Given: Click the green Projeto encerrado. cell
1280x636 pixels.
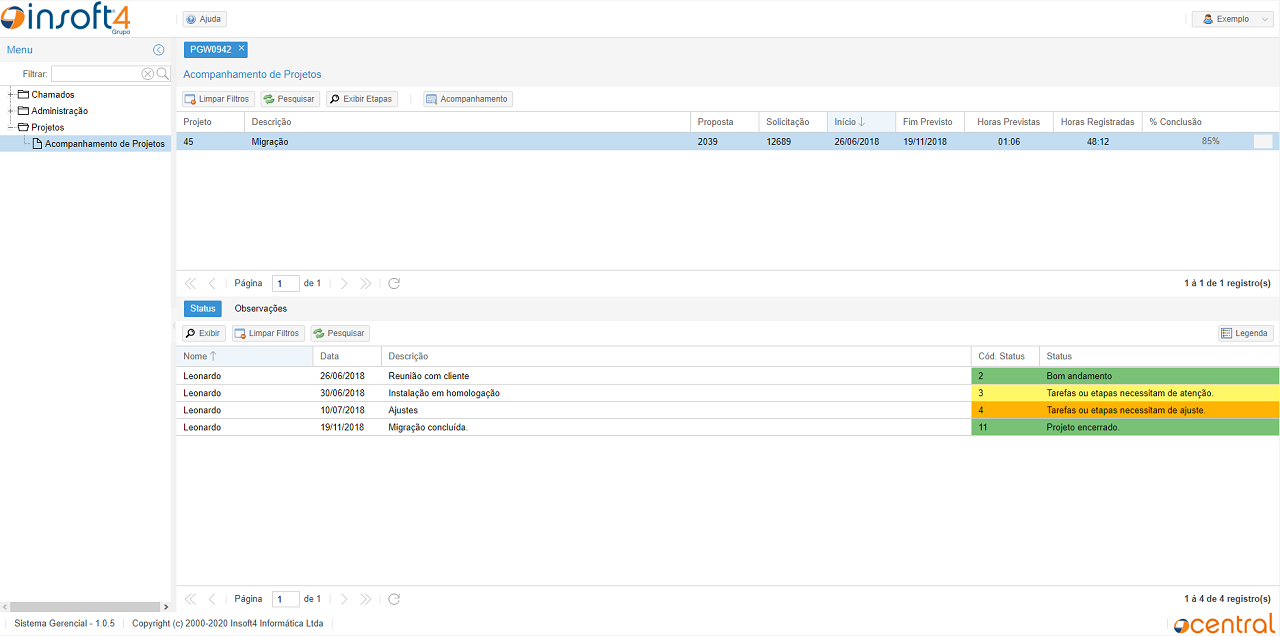Looking at the screenshot, I should (x=1159, y=427).
